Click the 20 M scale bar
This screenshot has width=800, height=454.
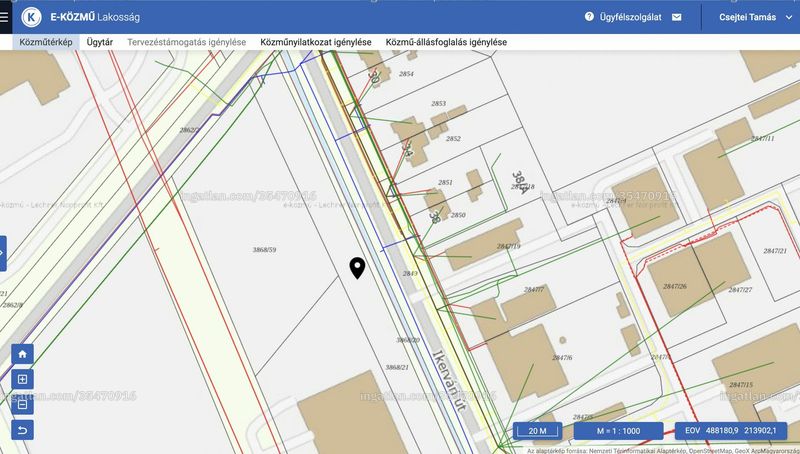(537, 431)
